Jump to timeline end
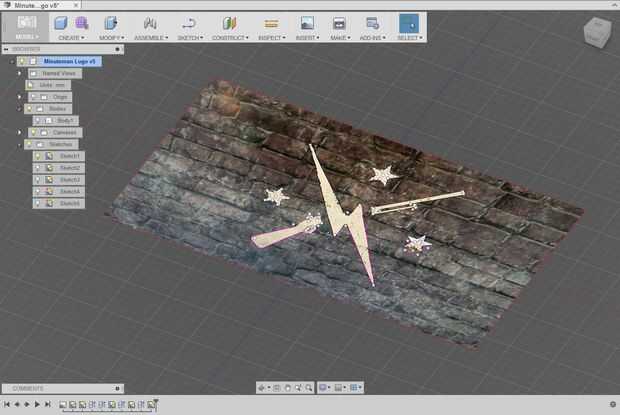Screen dimensions: 620x415 pyautogui.click(x=47, y=404)
